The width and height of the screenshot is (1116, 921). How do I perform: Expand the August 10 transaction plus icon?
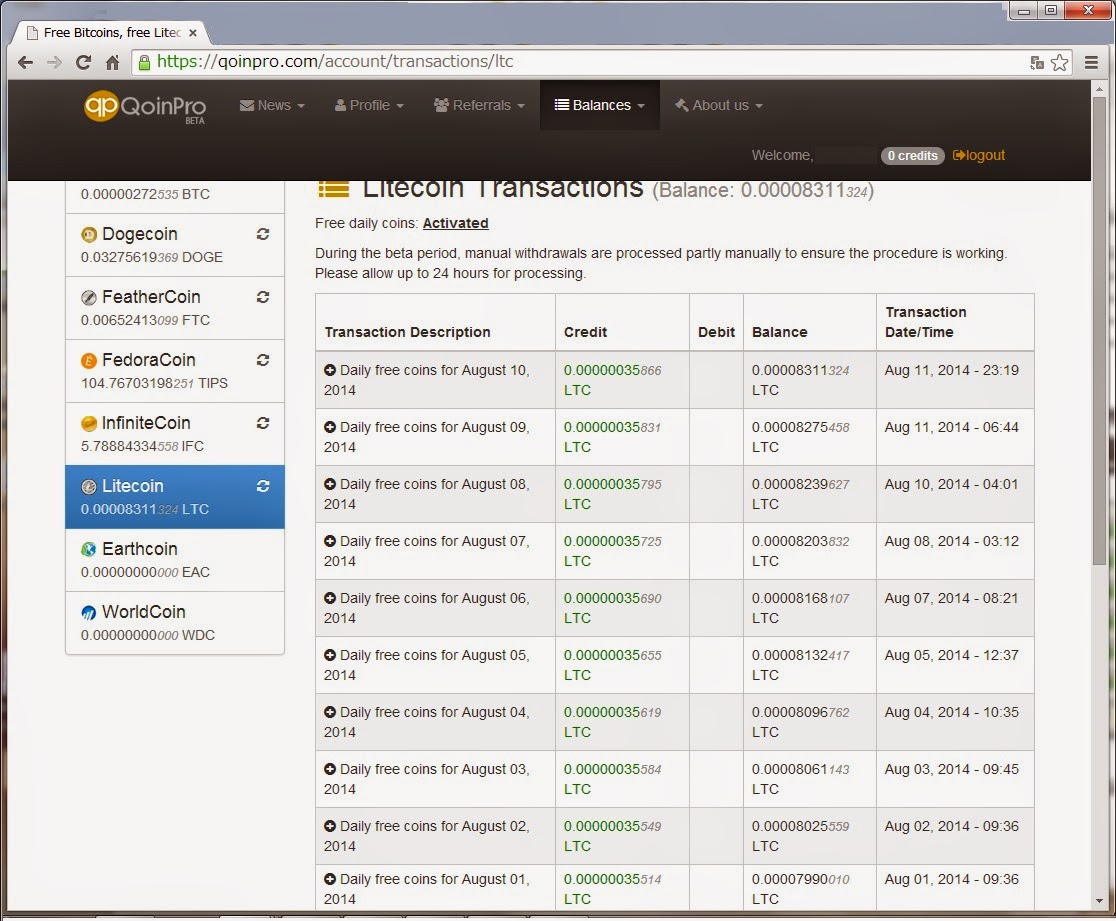tap(330, 370)
